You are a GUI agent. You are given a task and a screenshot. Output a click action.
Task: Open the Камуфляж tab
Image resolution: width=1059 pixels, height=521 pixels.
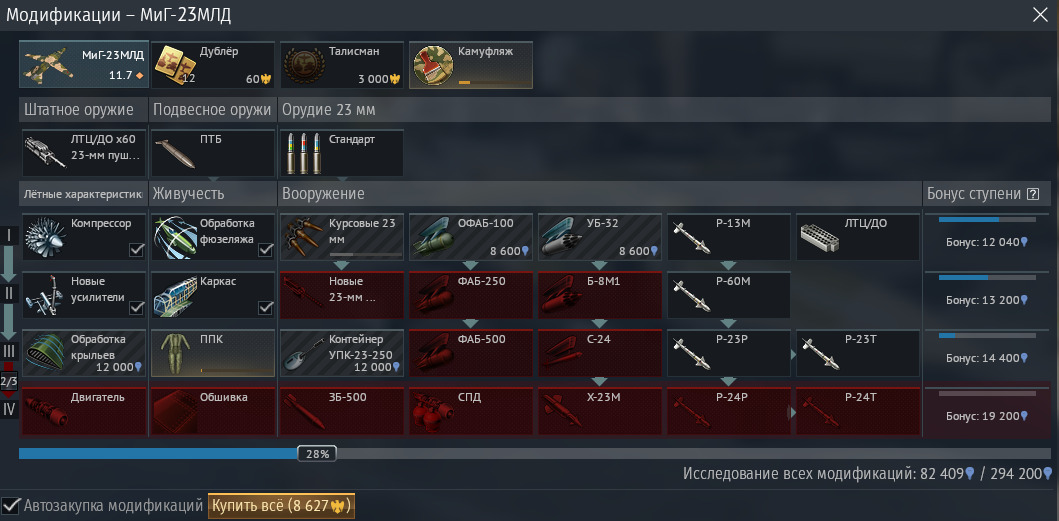click(471, 65)
